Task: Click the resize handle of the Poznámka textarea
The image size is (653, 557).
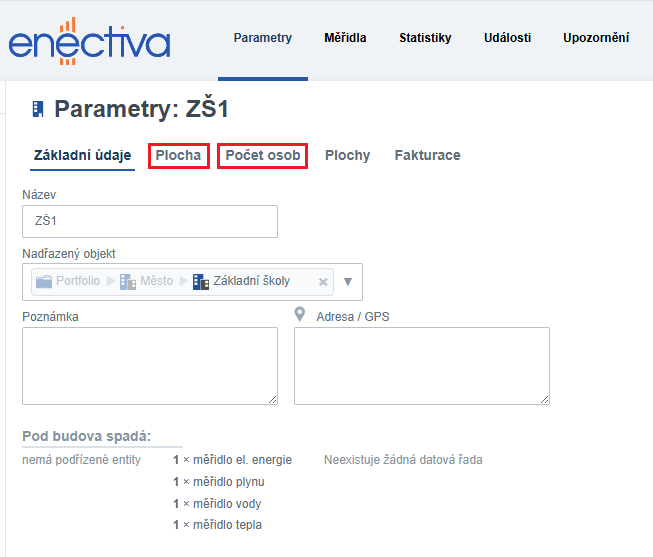Action: click(x=271, y=398)
